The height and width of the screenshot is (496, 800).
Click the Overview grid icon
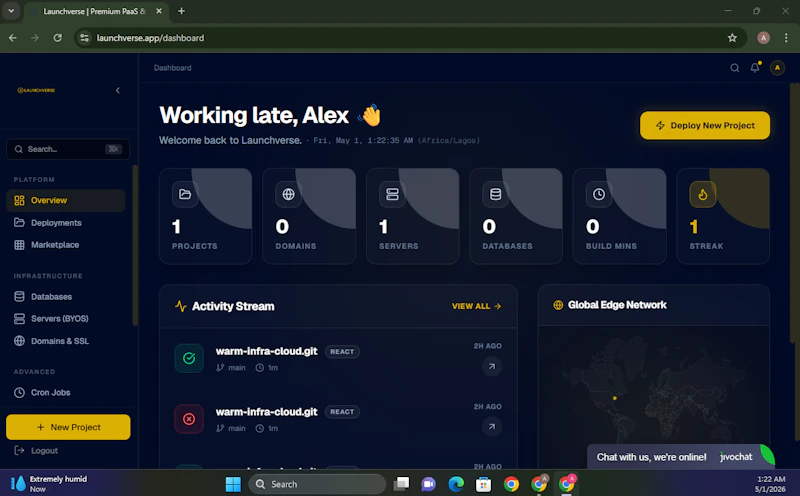(x=19, y=201)
